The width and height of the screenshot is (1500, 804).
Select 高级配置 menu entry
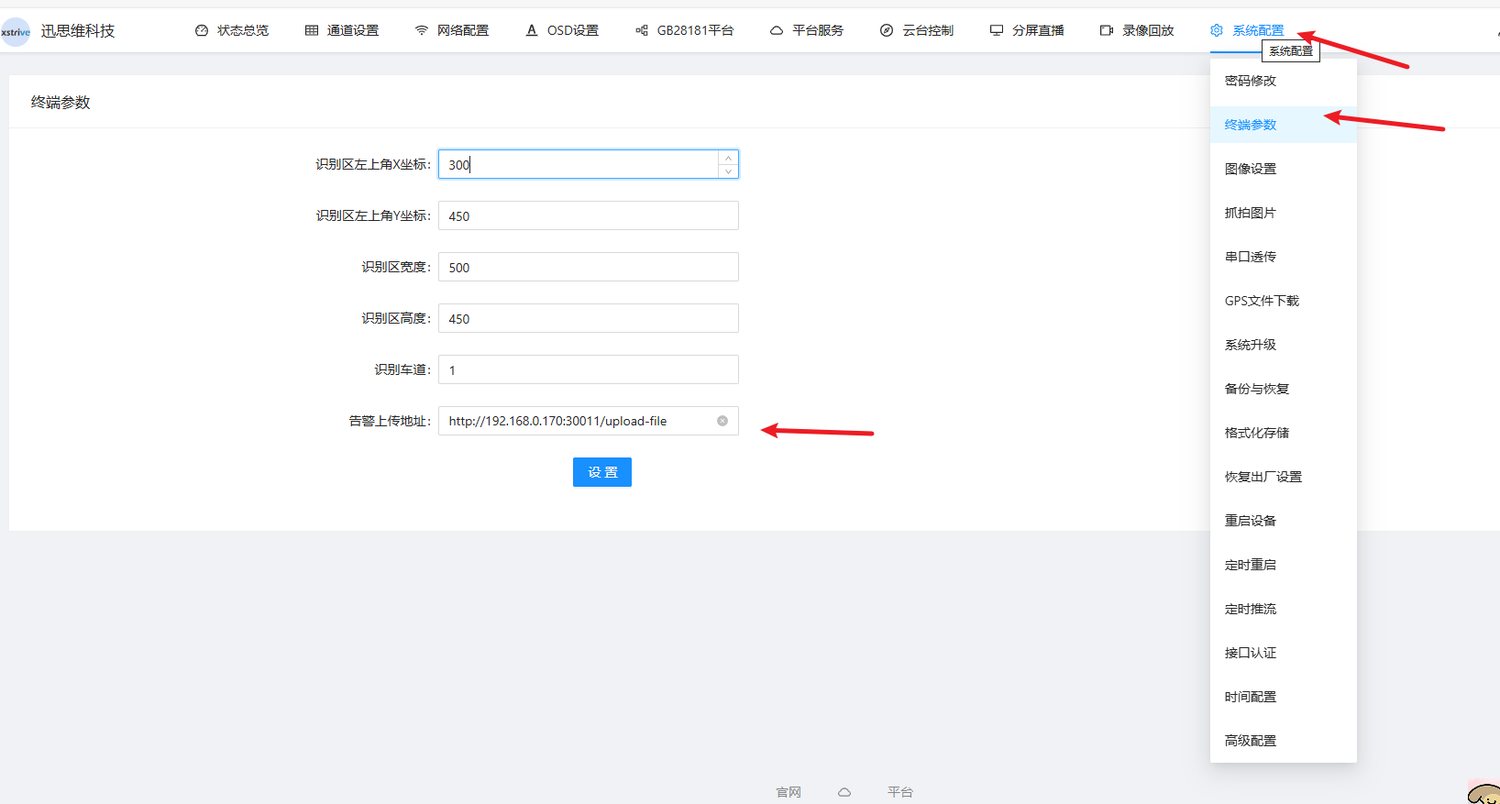tap(1283, 741)
